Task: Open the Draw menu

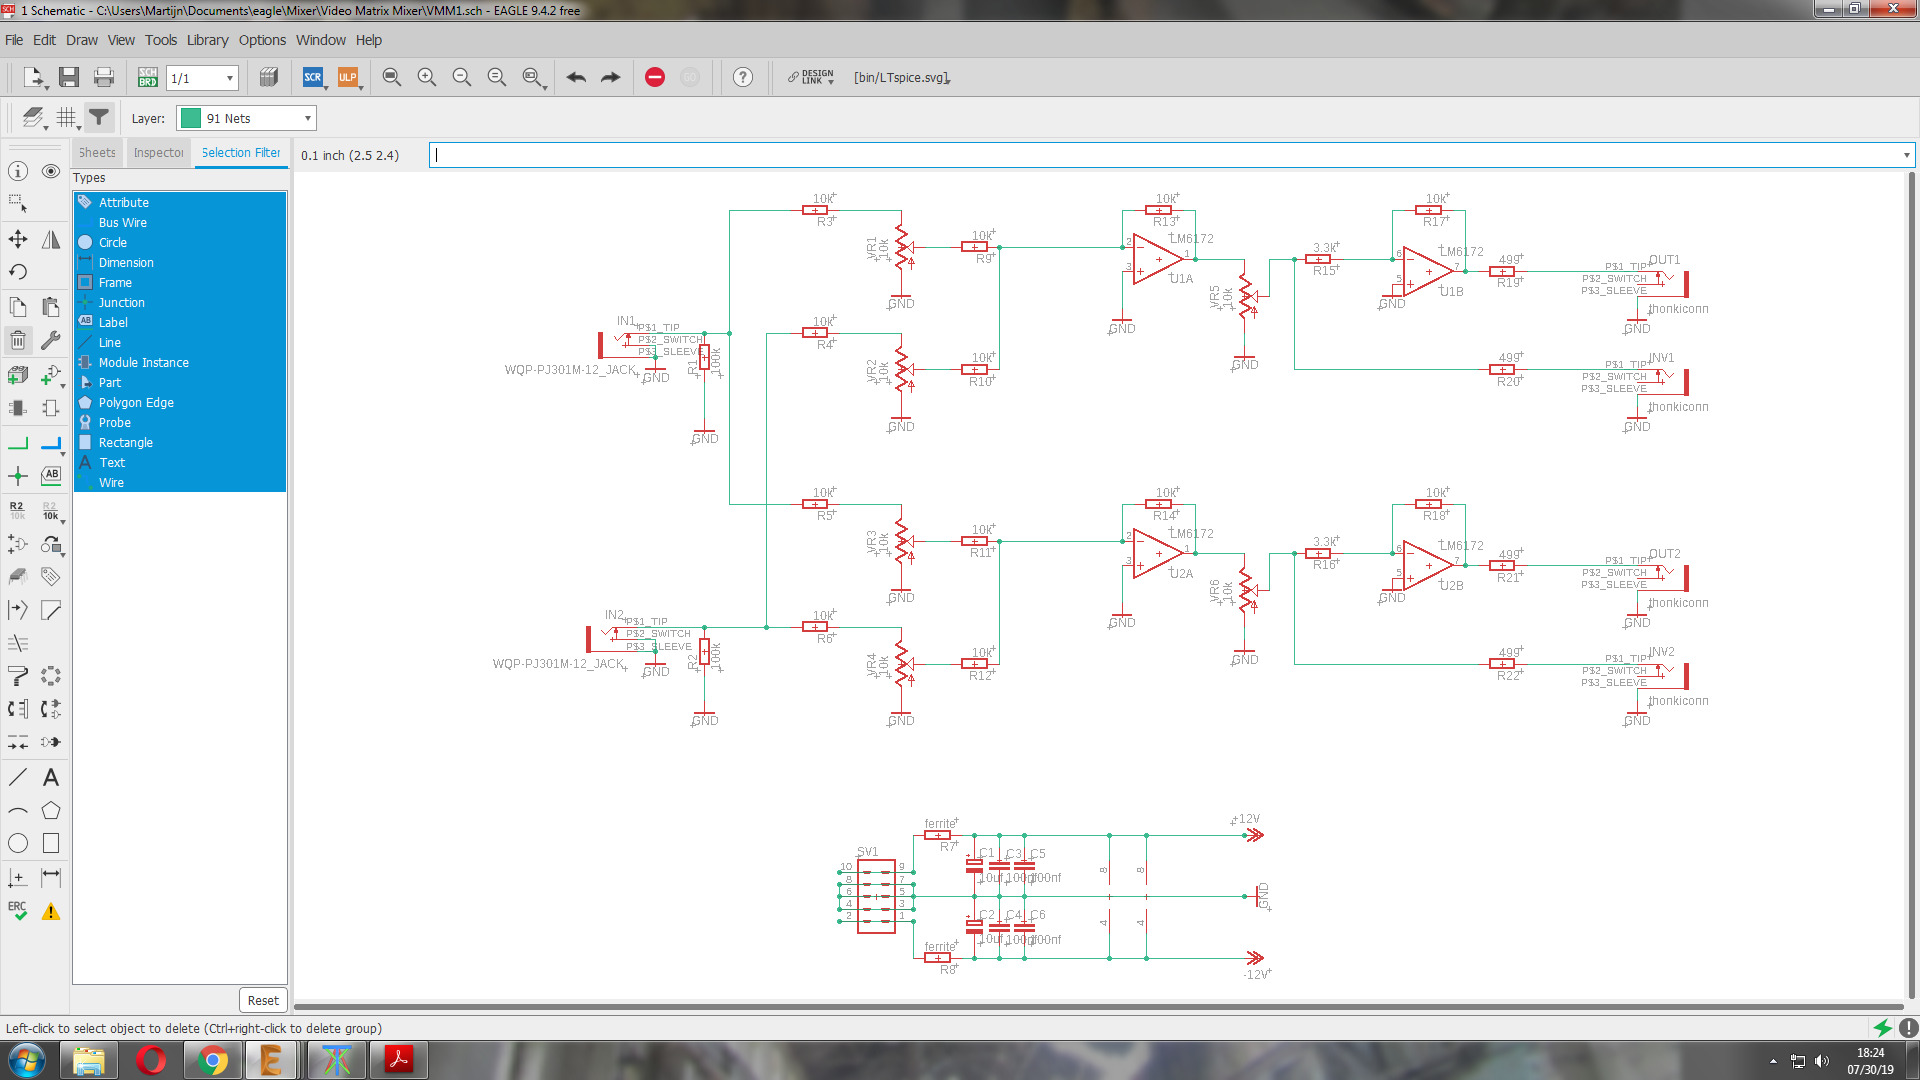Action: pos(82,40)
